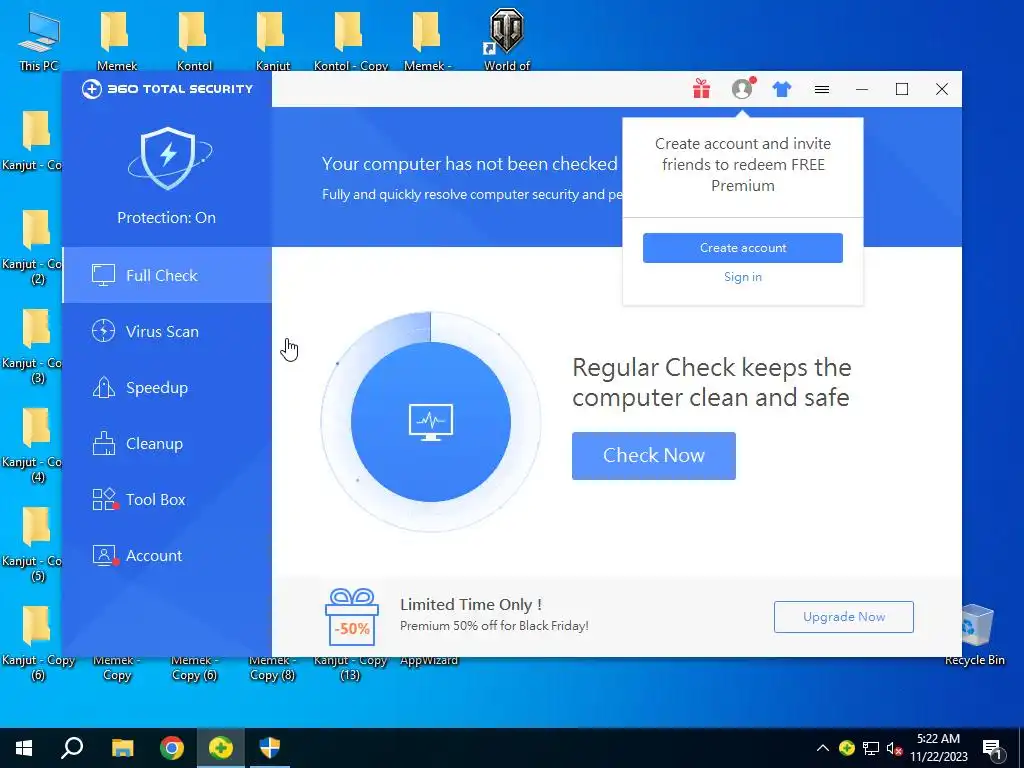1024x768 pixels.
Task: Click the Create account button
Action: (x=743, y=248)
